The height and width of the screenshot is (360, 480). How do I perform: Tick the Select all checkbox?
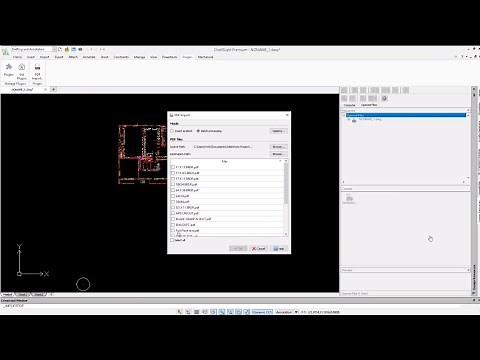coord(172,240)
